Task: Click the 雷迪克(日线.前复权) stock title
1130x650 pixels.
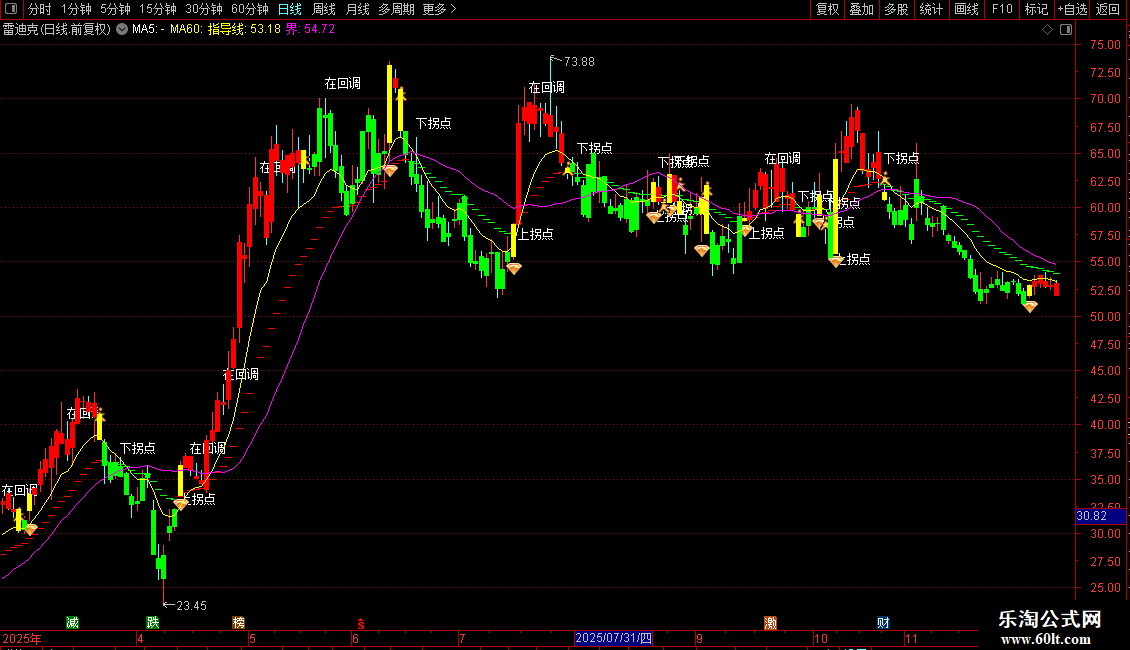Action: (x=57, y=29)
